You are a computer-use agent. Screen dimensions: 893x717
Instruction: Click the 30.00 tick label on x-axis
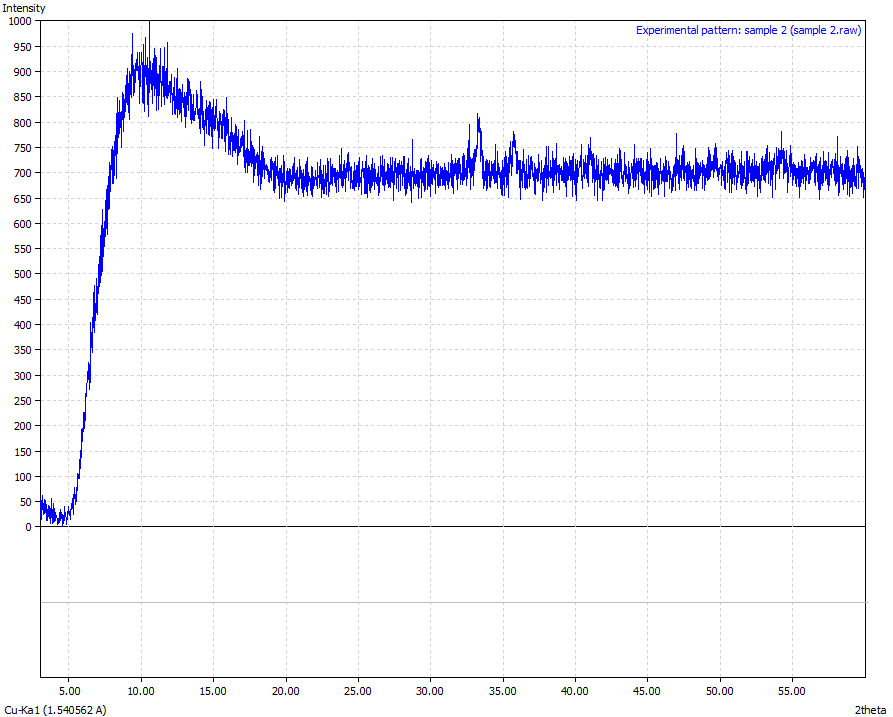(x=430, y=691)
